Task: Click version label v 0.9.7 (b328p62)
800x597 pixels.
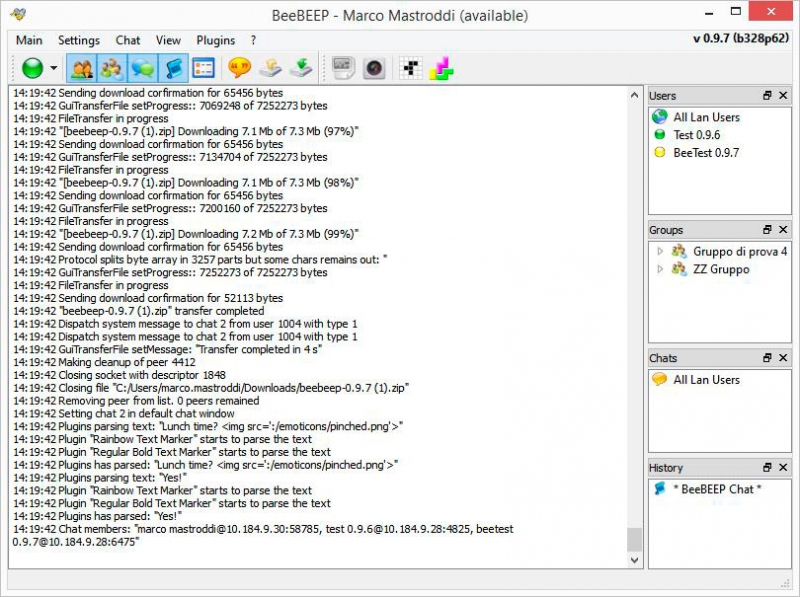Action: [x=741, y=38]
